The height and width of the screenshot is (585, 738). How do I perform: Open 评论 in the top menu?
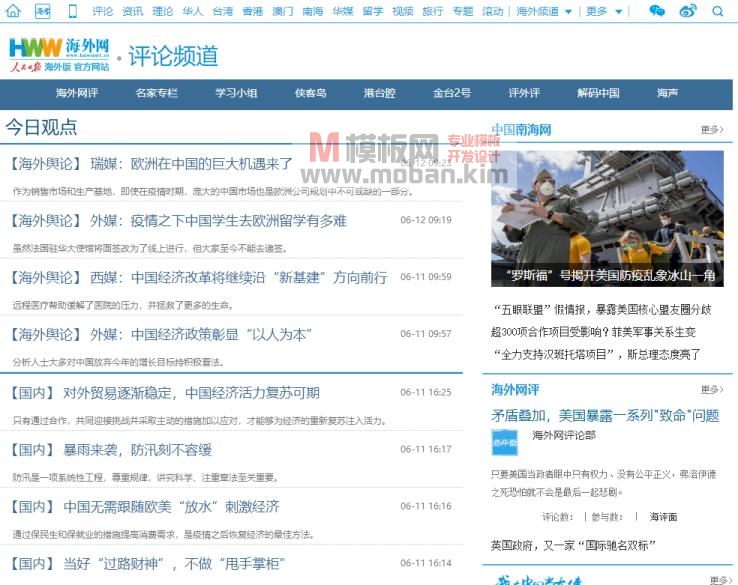[103, 11]
